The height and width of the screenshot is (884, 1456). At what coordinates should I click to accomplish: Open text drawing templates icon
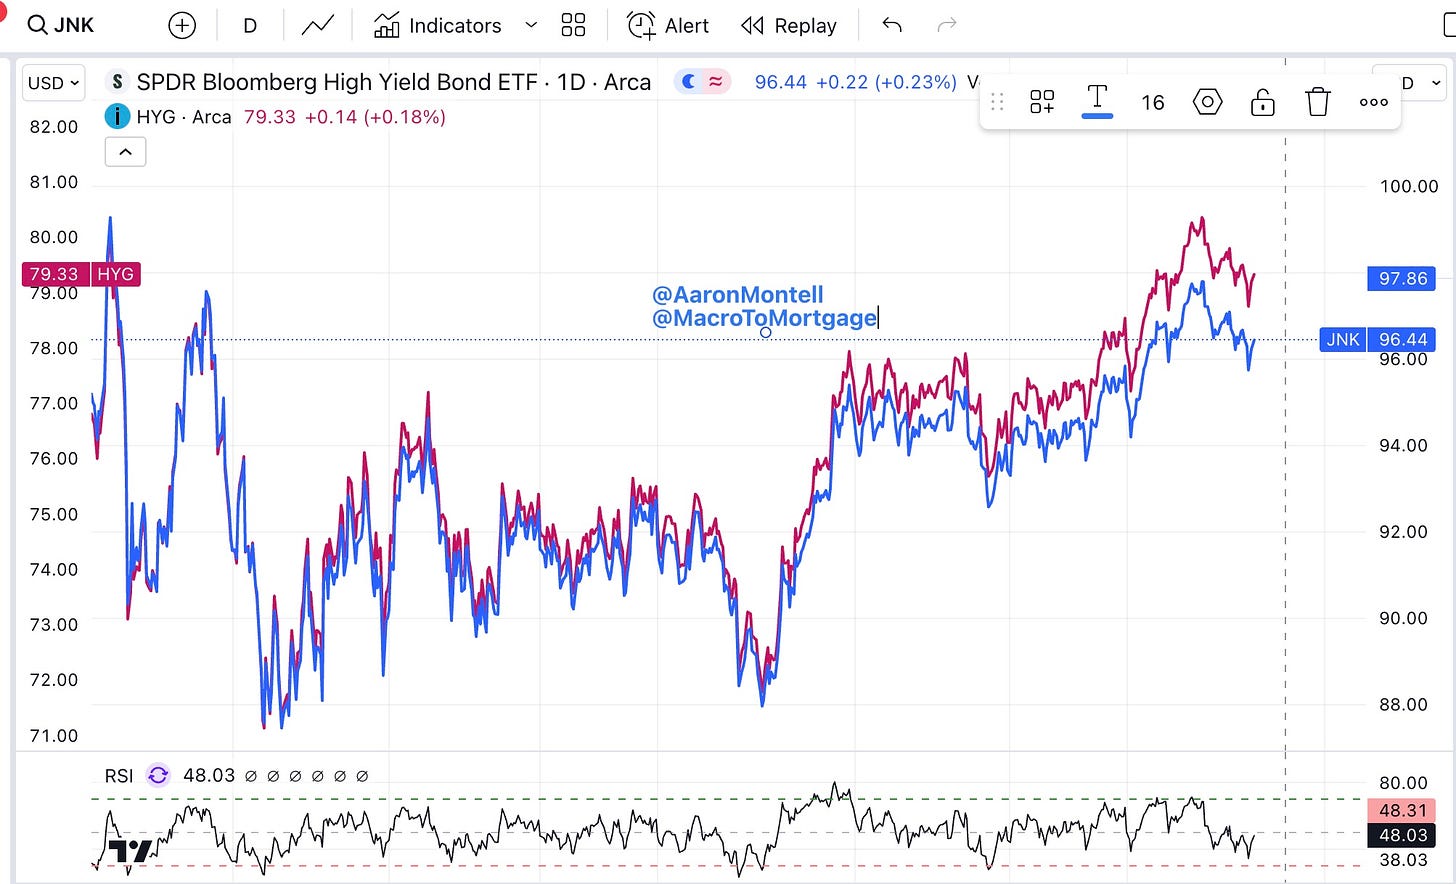coord(1042,102)
